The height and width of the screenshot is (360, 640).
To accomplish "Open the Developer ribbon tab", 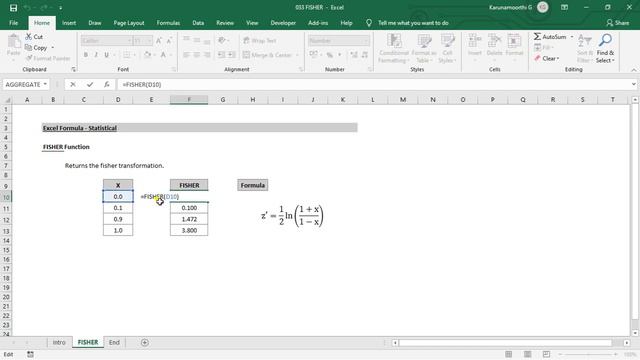I will (x=283, y=23).
